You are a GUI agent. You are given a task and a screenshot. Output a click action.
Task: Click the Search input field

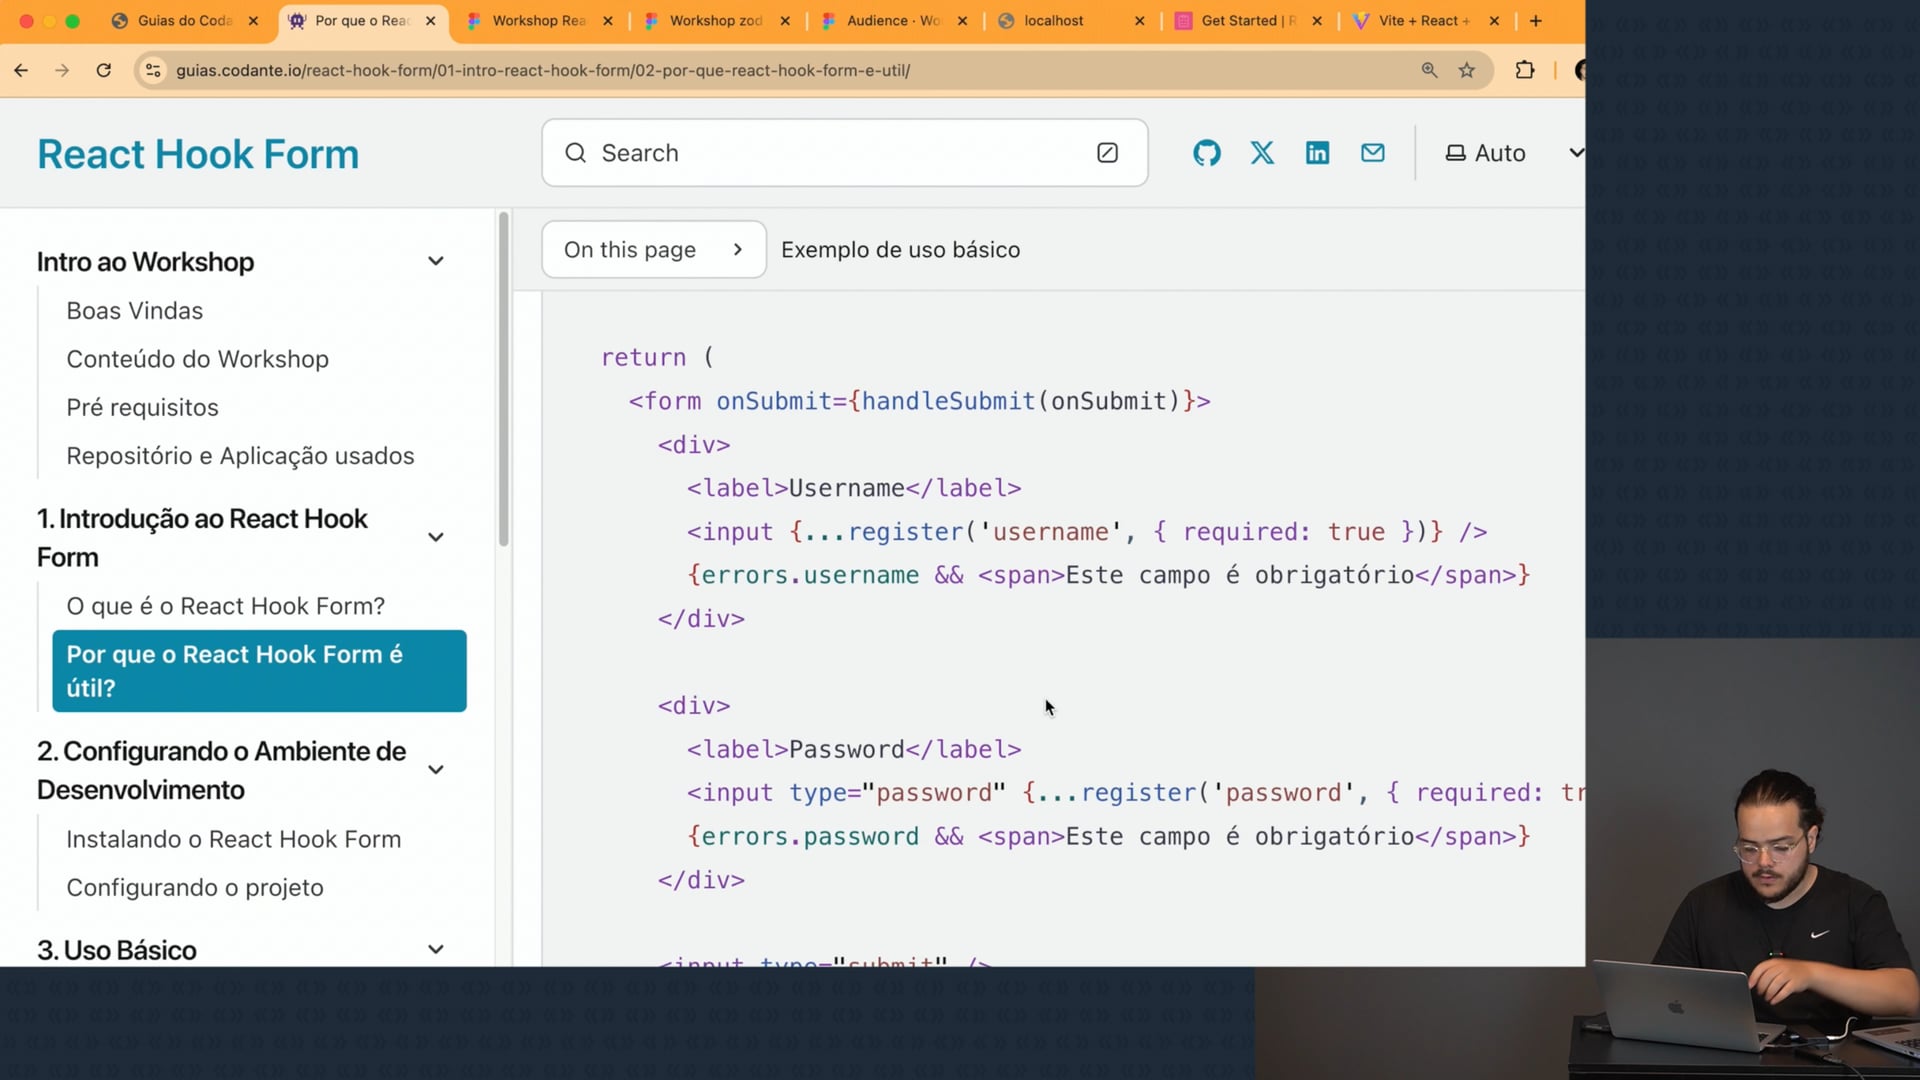[x=844, y=153]
